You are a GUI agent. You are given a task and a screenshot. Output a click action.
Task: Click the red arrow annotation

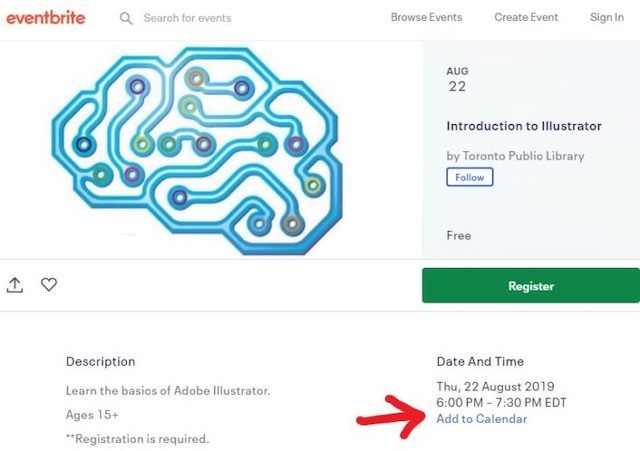point(390,416)
